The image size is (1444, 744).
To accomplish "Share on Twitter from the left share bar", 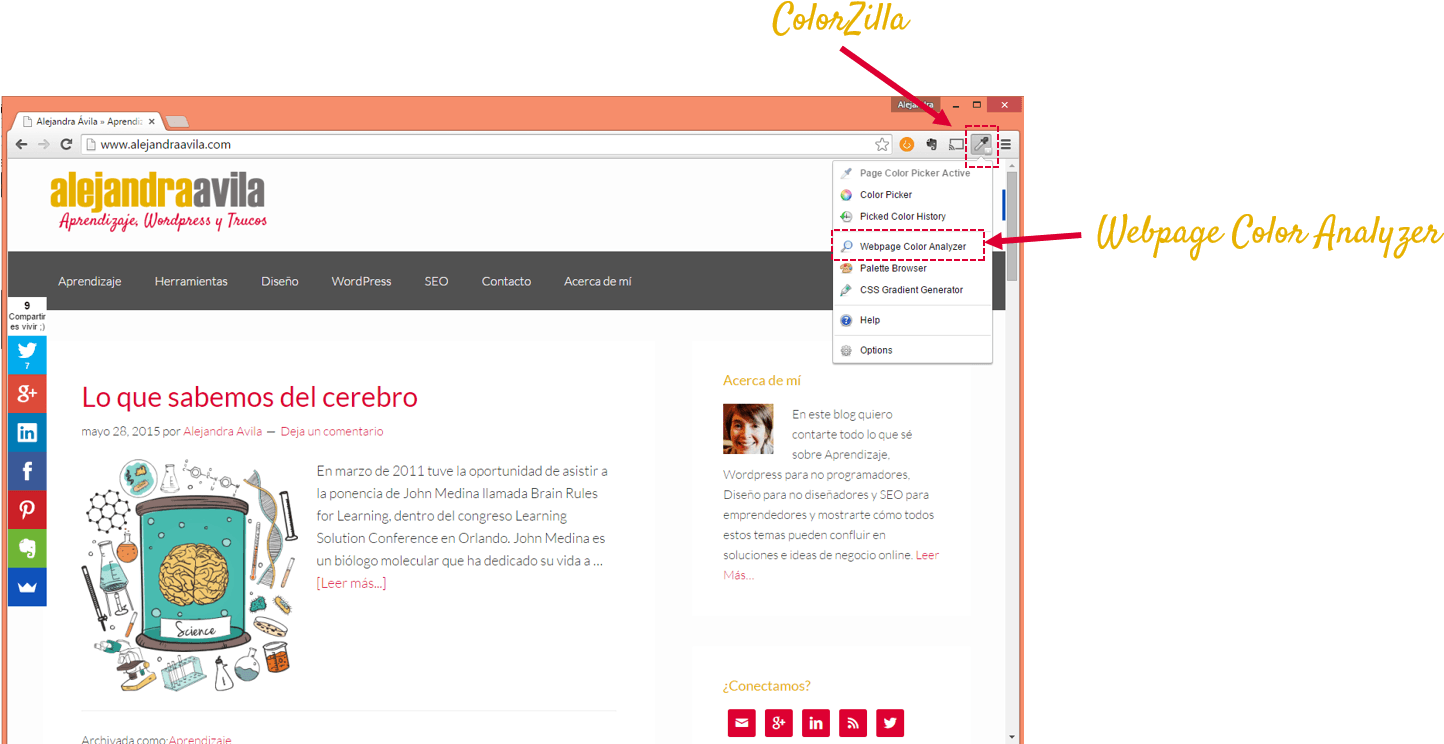I will 27,354.
